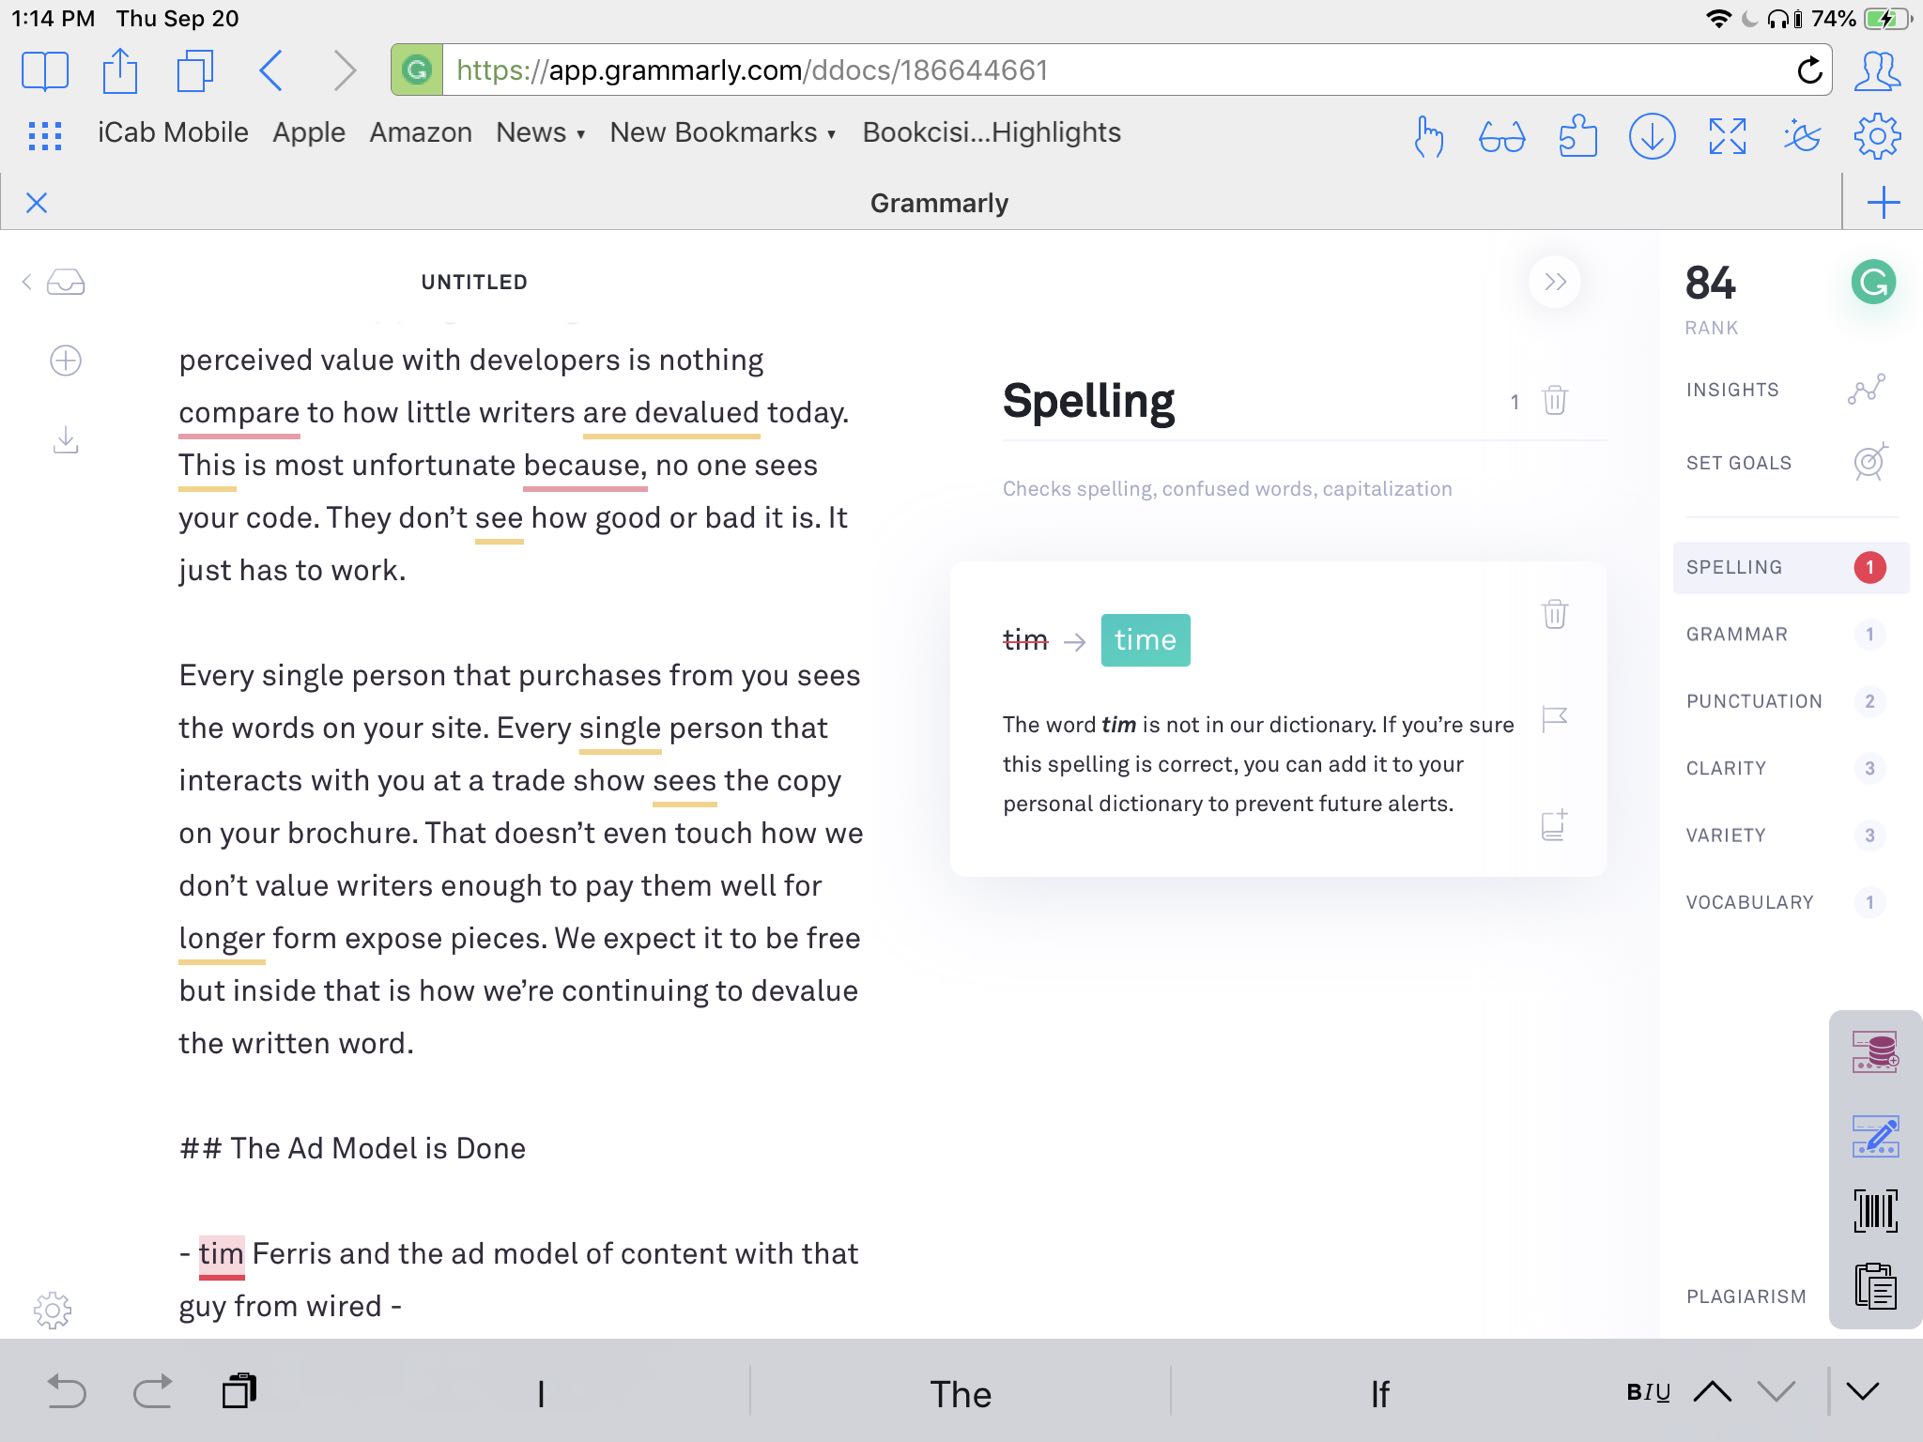Screen dimensions: 1923x1442
Task: Click the Set Goals target icon
Action: coord(1868,462)
